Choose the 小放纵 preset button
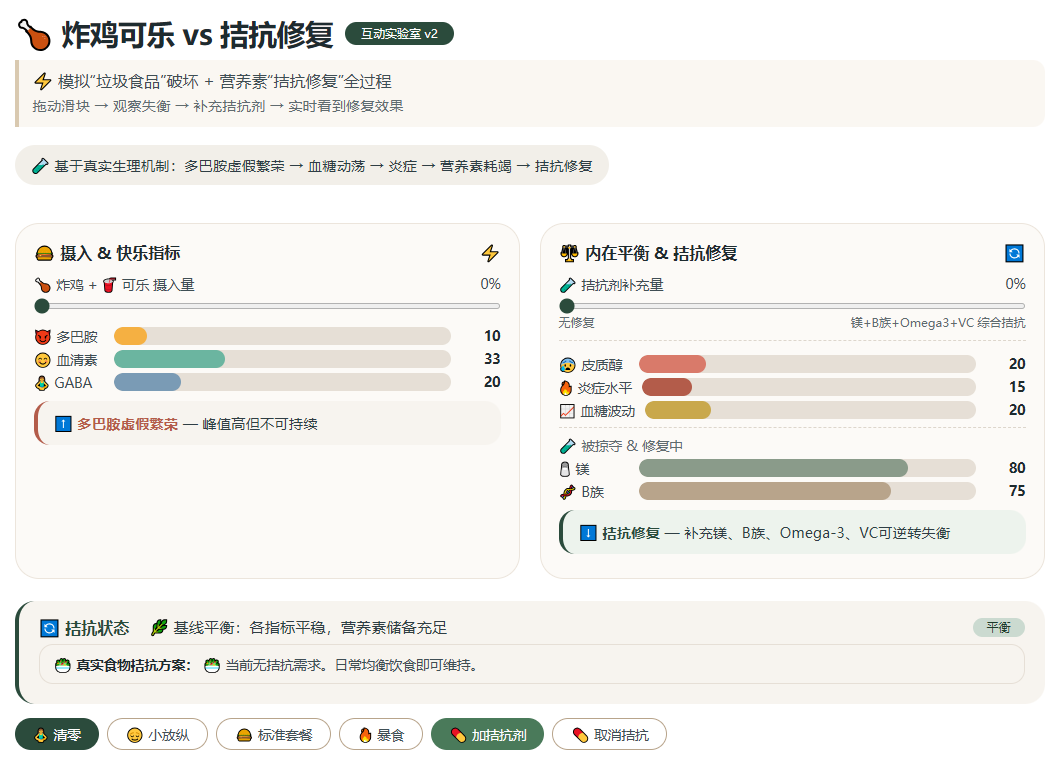1055x764 pixels. 157,734
